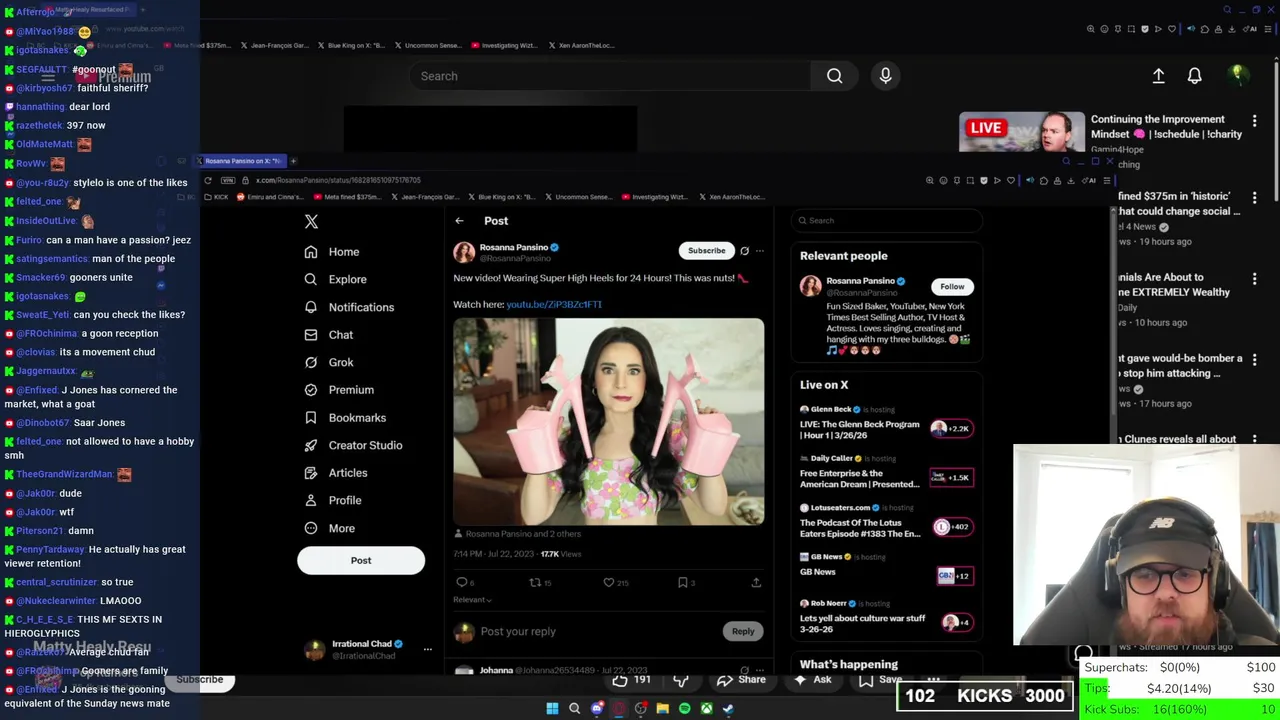The height and width of the screenshot is (720, 1280).
Task: Open Windows Start menu
Action: [x=552, y=709]
